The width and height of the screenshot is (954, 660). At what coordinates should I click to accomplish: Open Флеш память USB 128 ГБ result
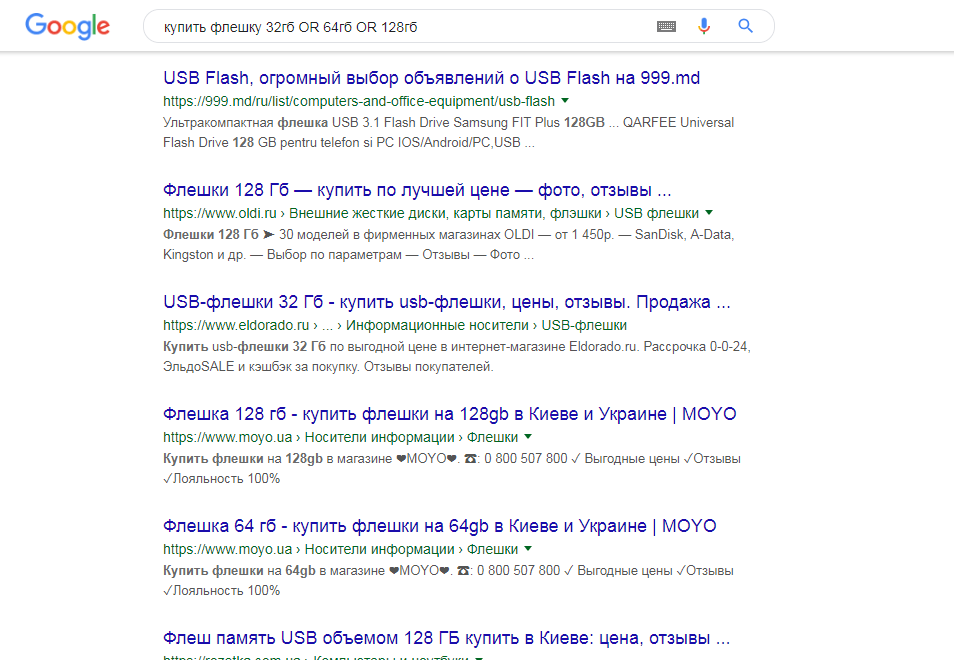pyautogui.click(x=446, y=637)
